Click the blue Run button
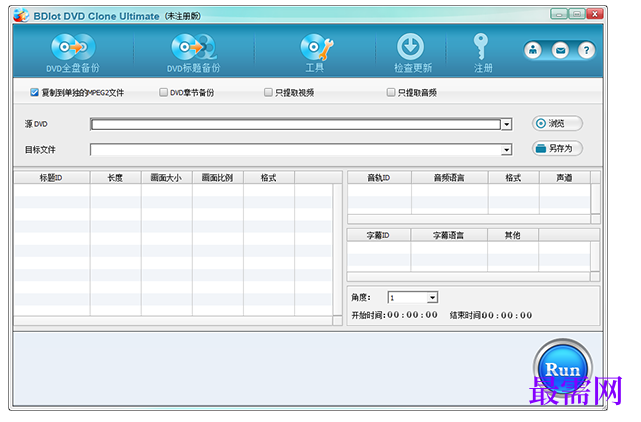 coord(563,369)
